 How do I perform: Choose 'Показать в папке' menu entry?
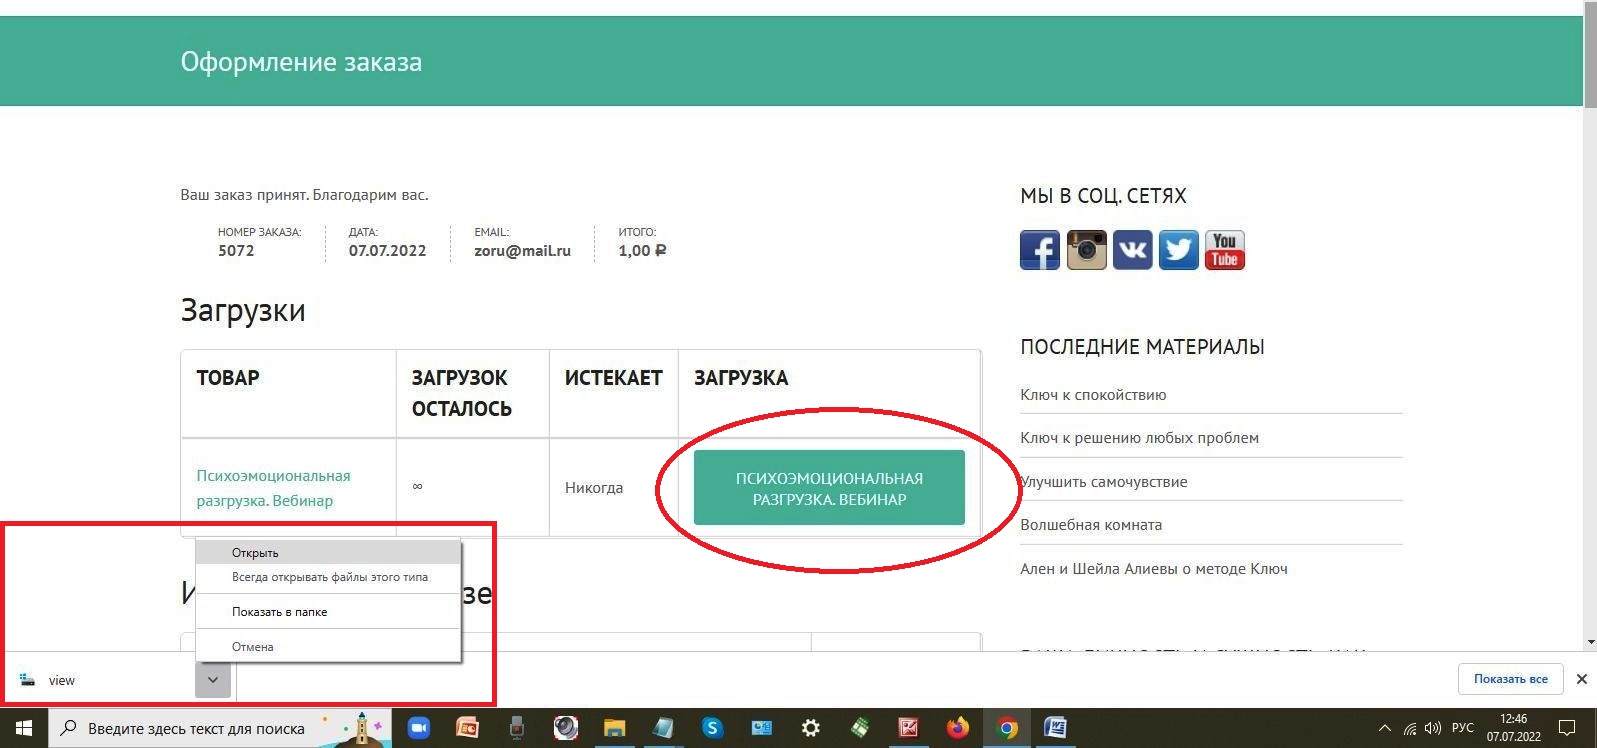tap(328, 612)
